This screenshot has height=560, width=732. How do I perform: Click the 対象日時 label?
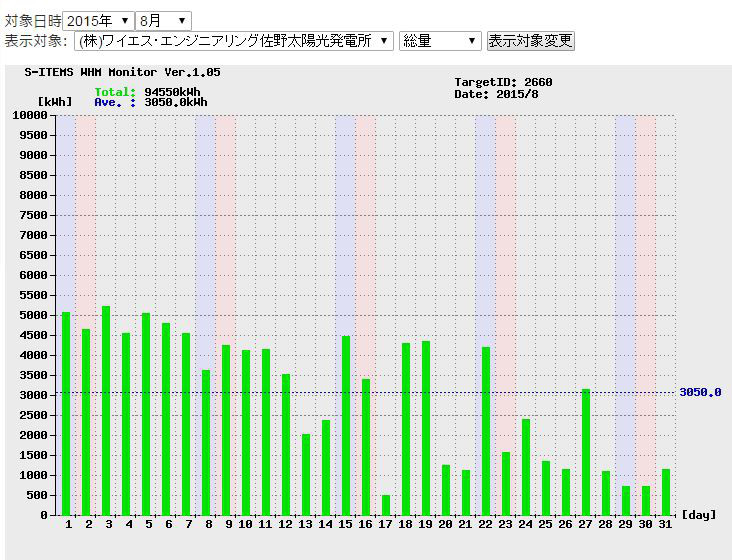click(33, 21)
